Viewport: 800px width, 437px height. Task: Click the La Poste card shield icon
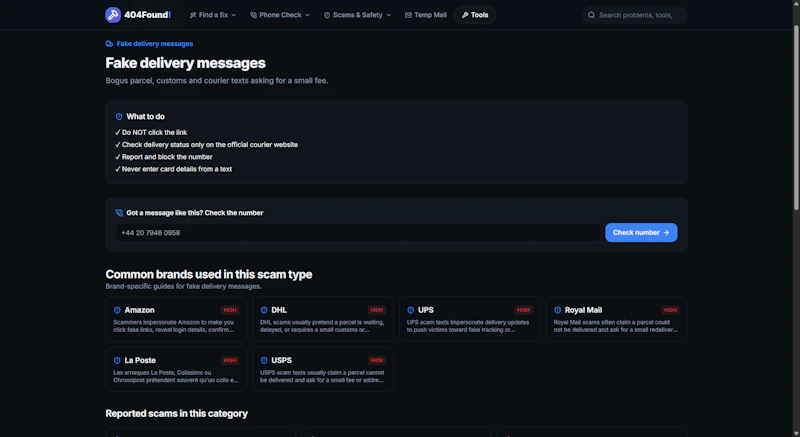(x=117, y=361)
